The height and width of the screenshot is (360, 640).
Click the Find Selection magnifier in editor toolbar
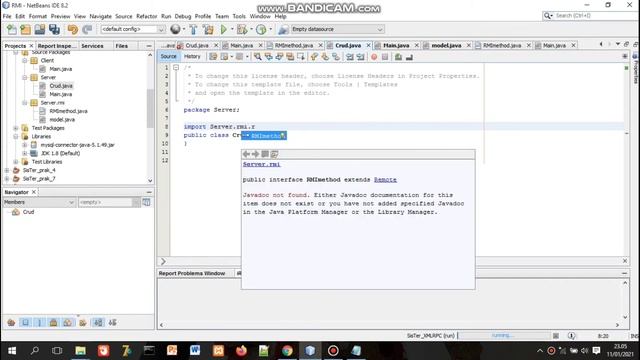(258, 57)
